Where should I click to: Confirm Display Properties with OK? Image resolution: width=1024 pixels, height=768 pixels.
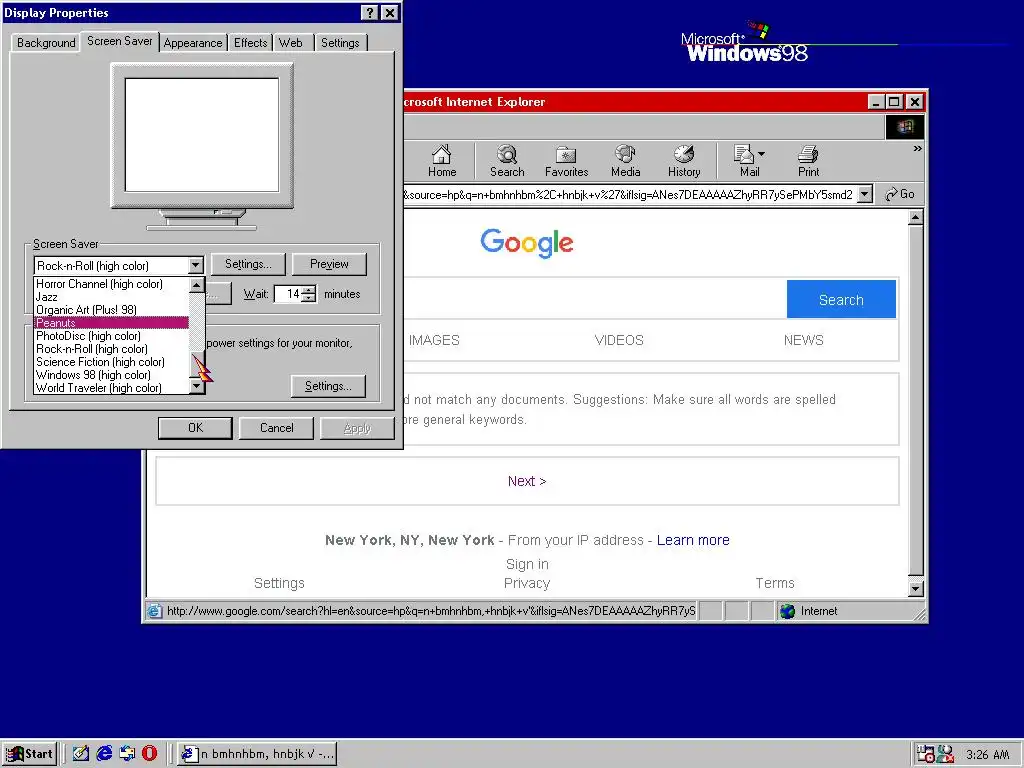point(195,428)
